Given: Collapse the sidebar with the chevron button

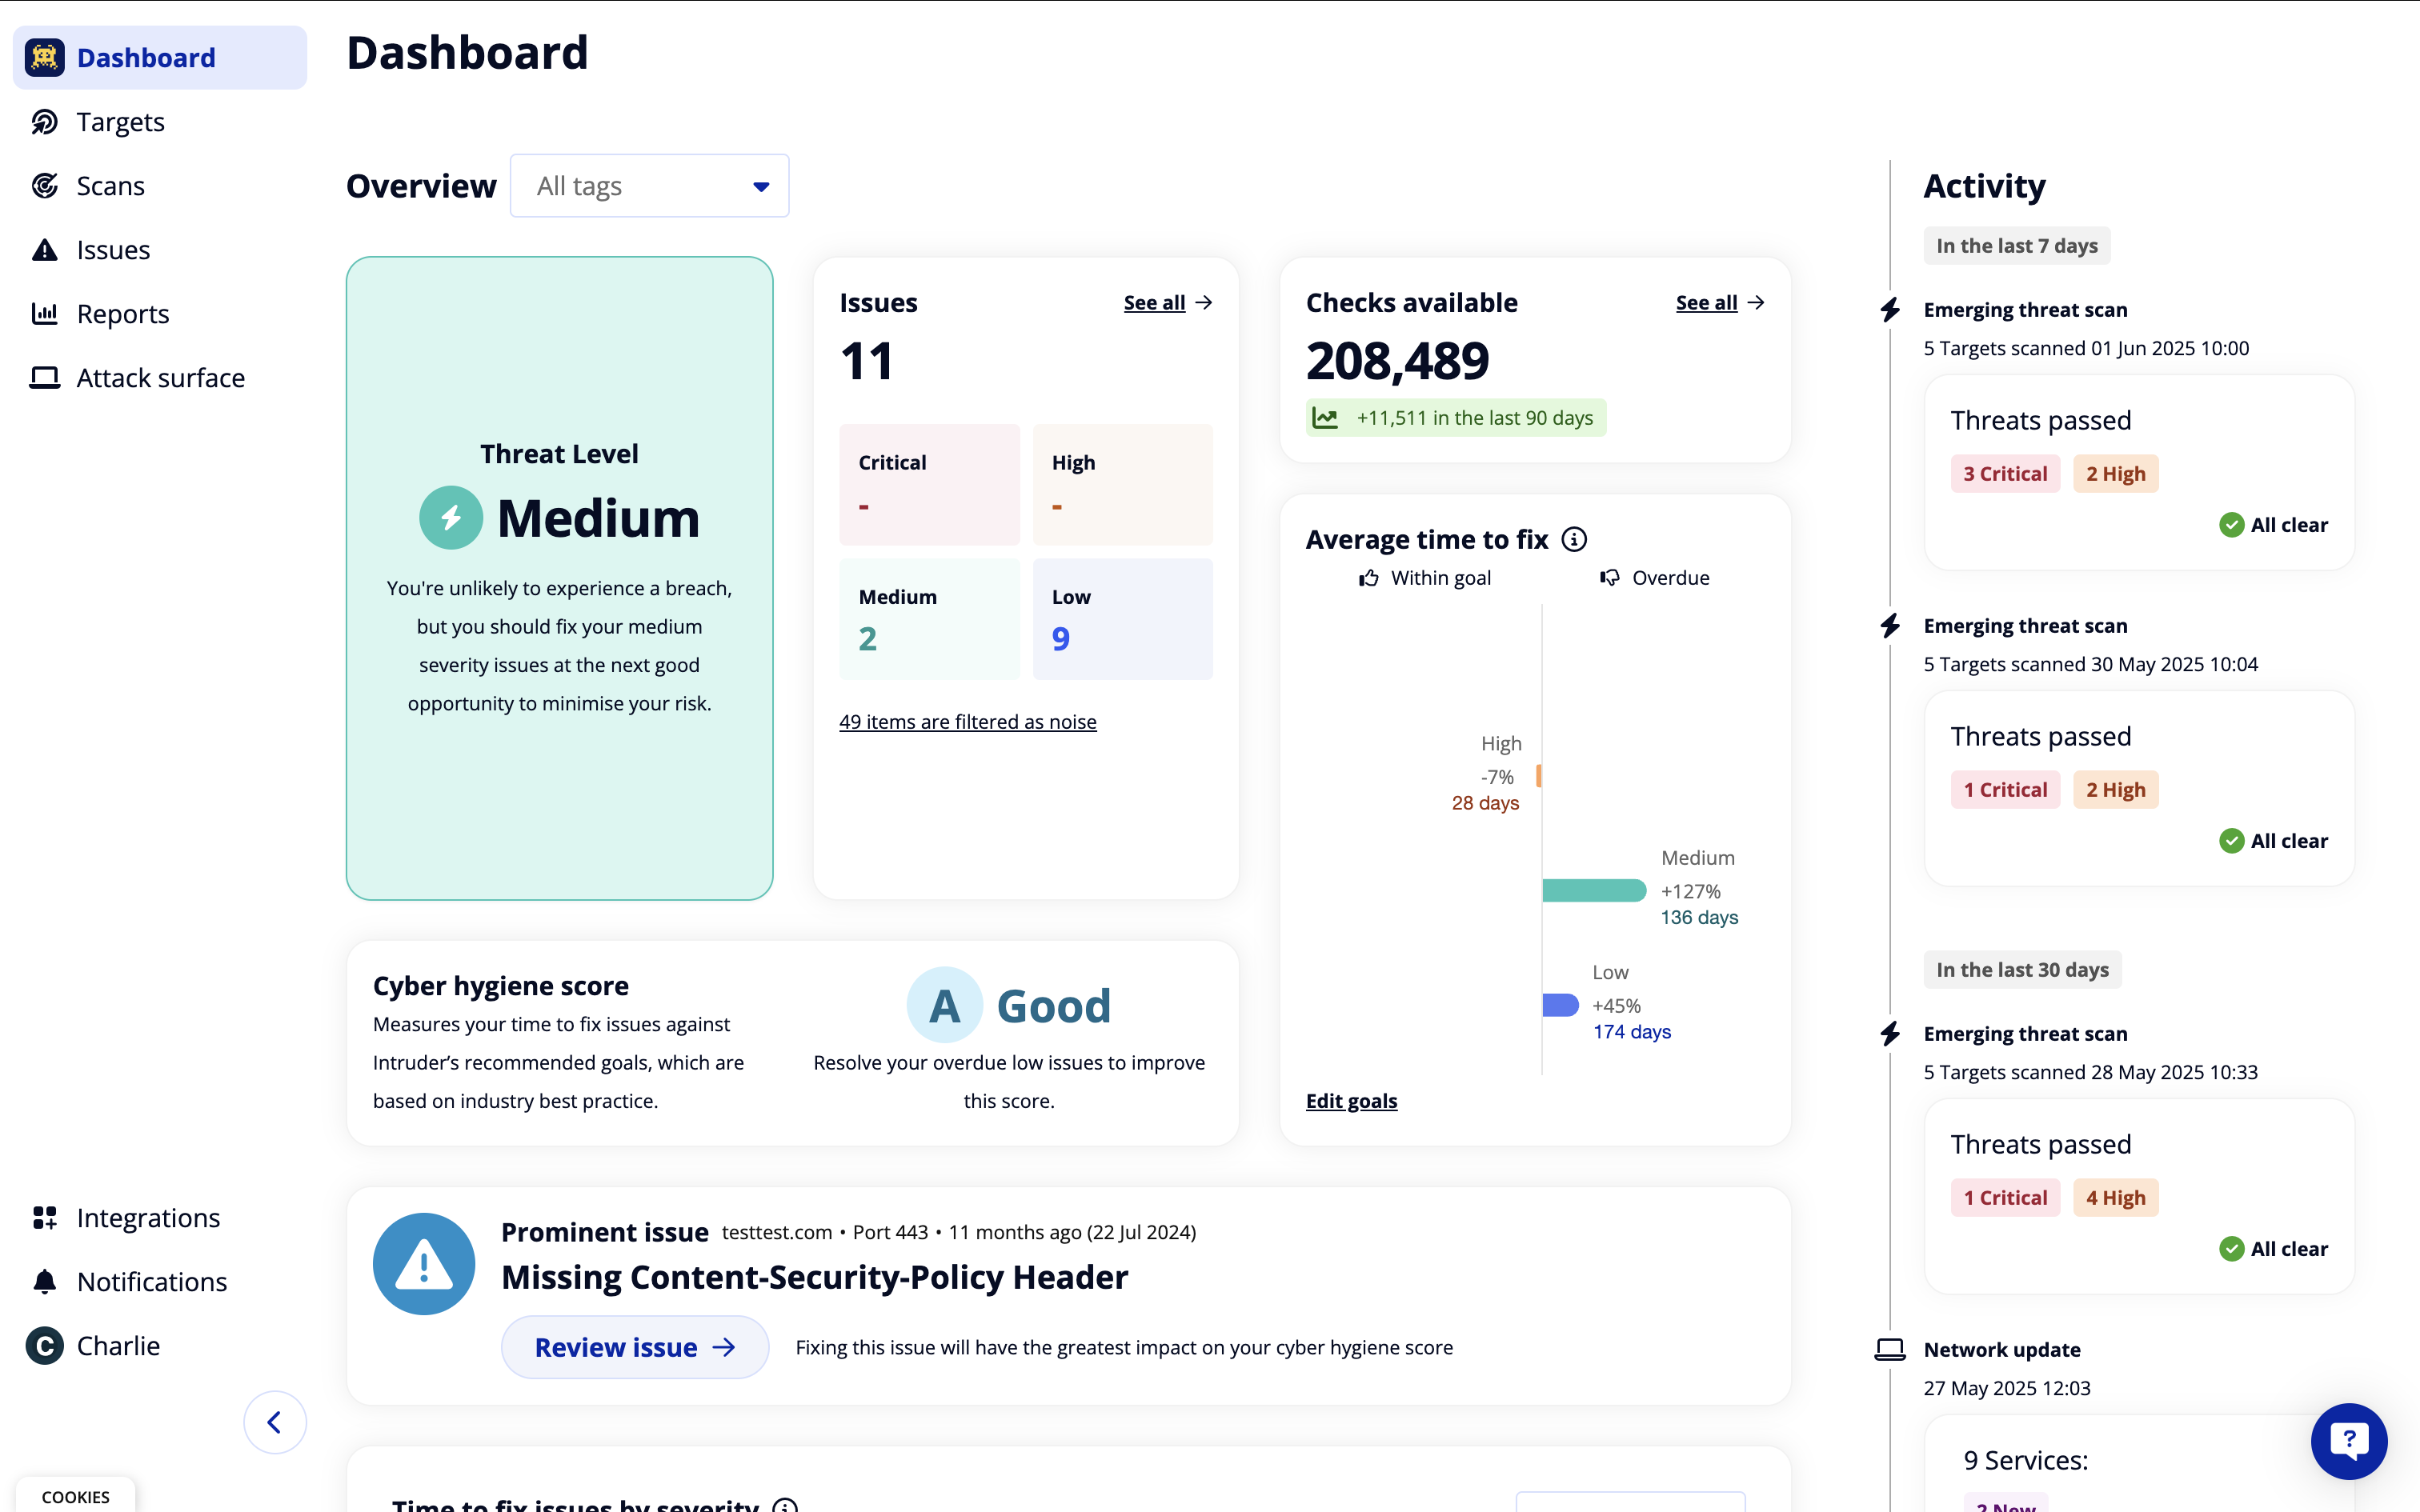Looking at the screenshot, I should pyautogui.click(x=274, y=1422).
